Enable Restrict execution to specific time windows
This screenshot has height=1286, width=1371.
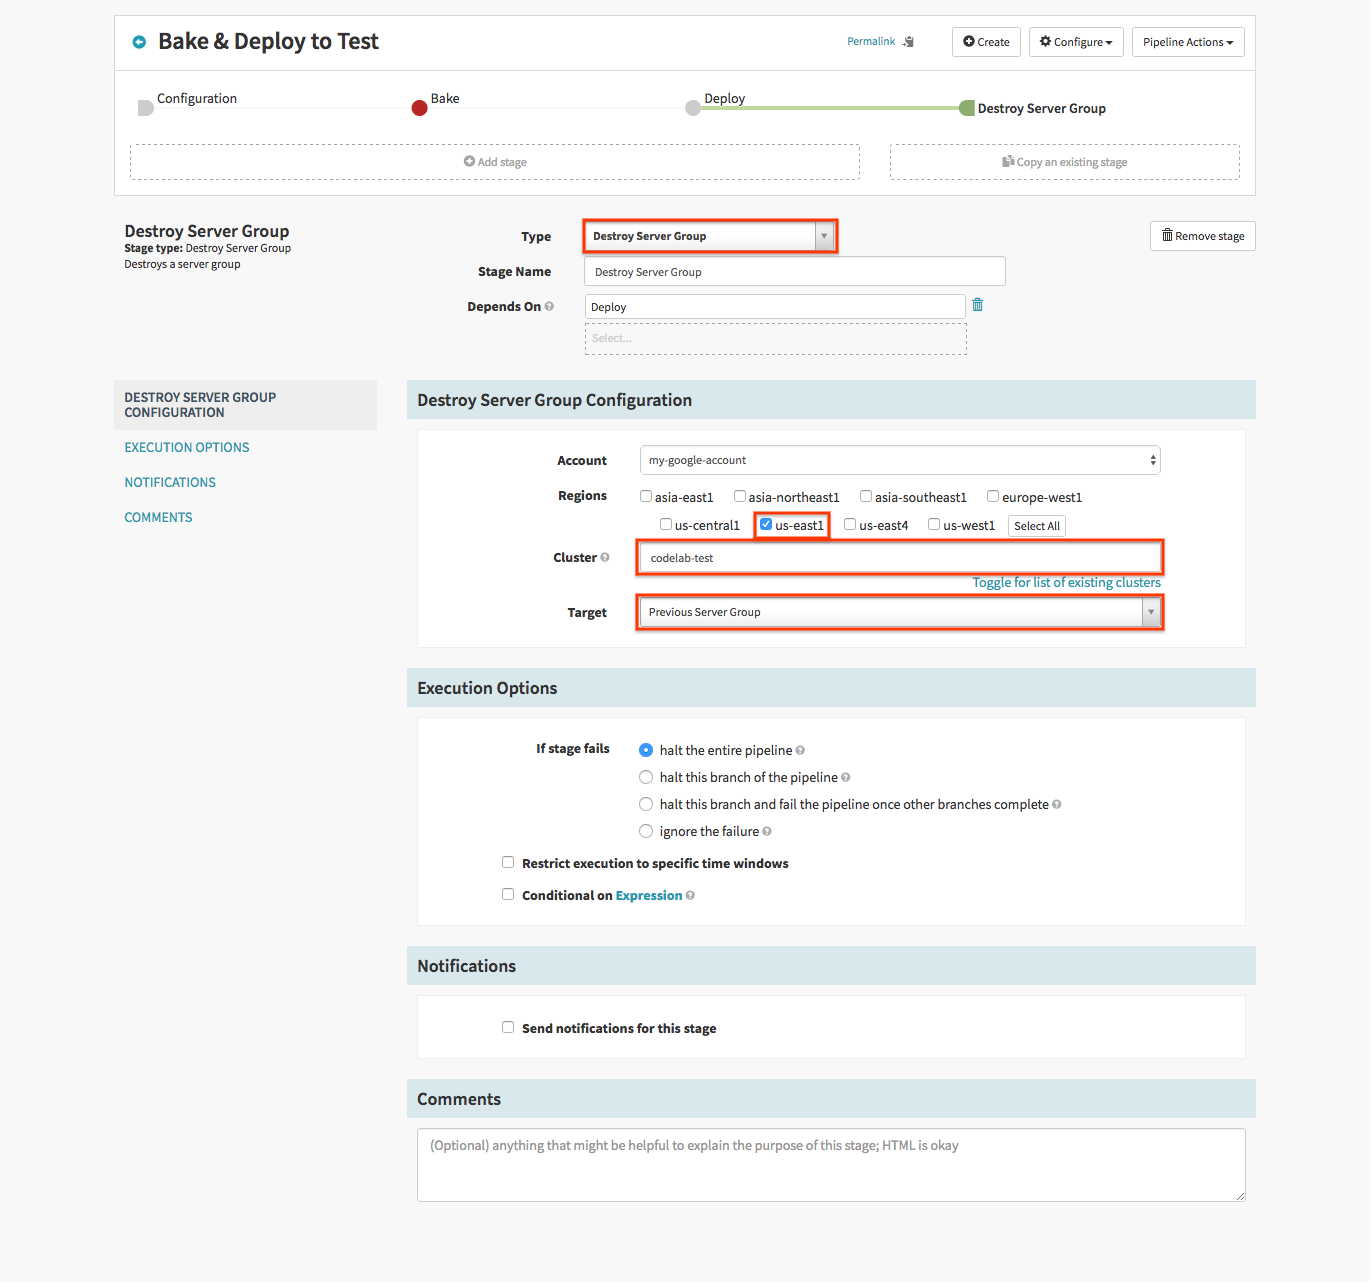[508, 862]
